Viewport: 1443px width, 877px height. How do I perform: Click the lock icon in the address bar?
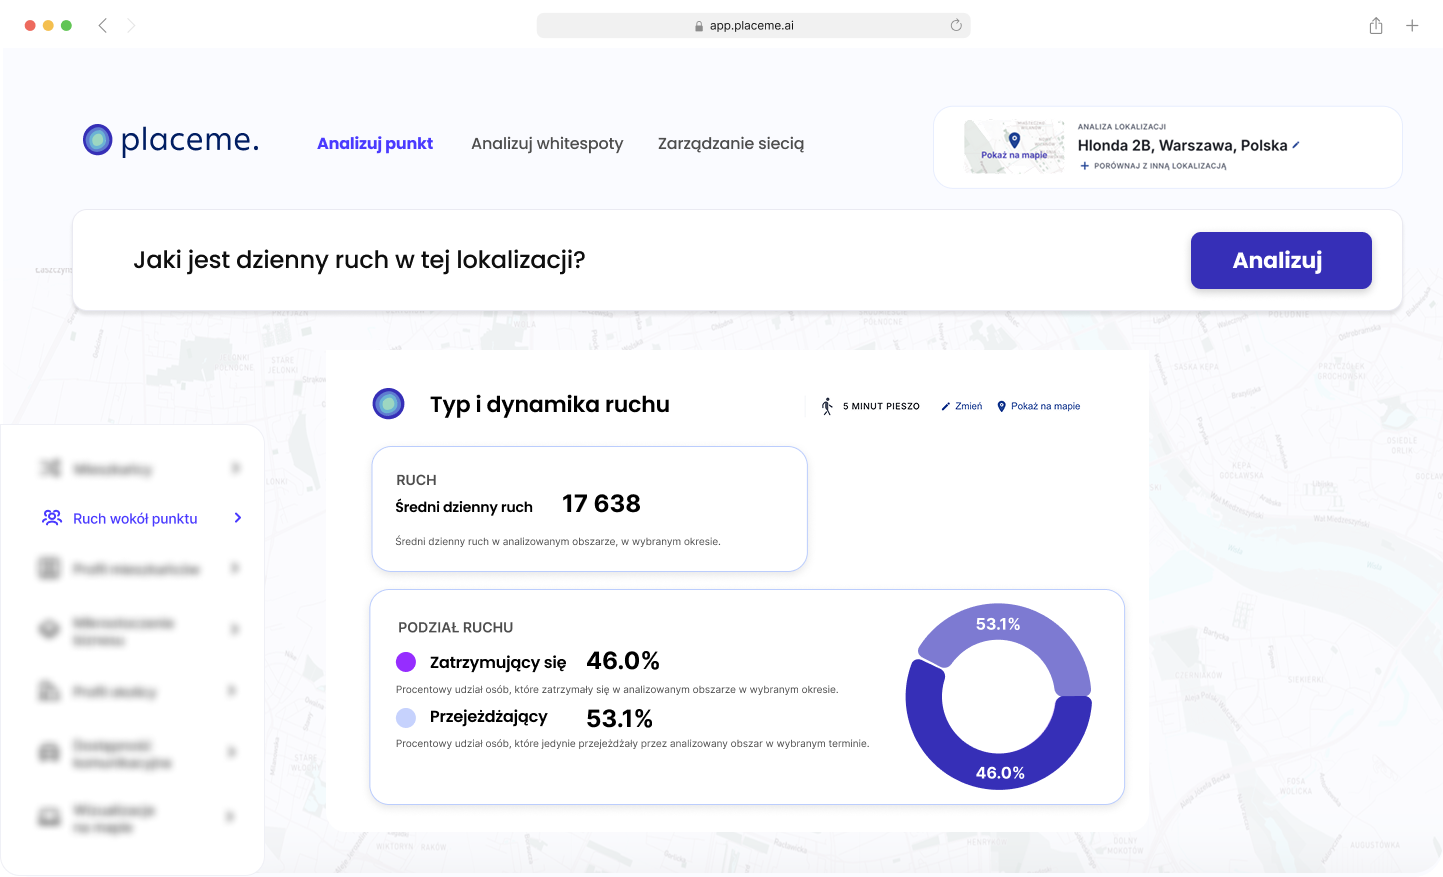coord(699,26)
